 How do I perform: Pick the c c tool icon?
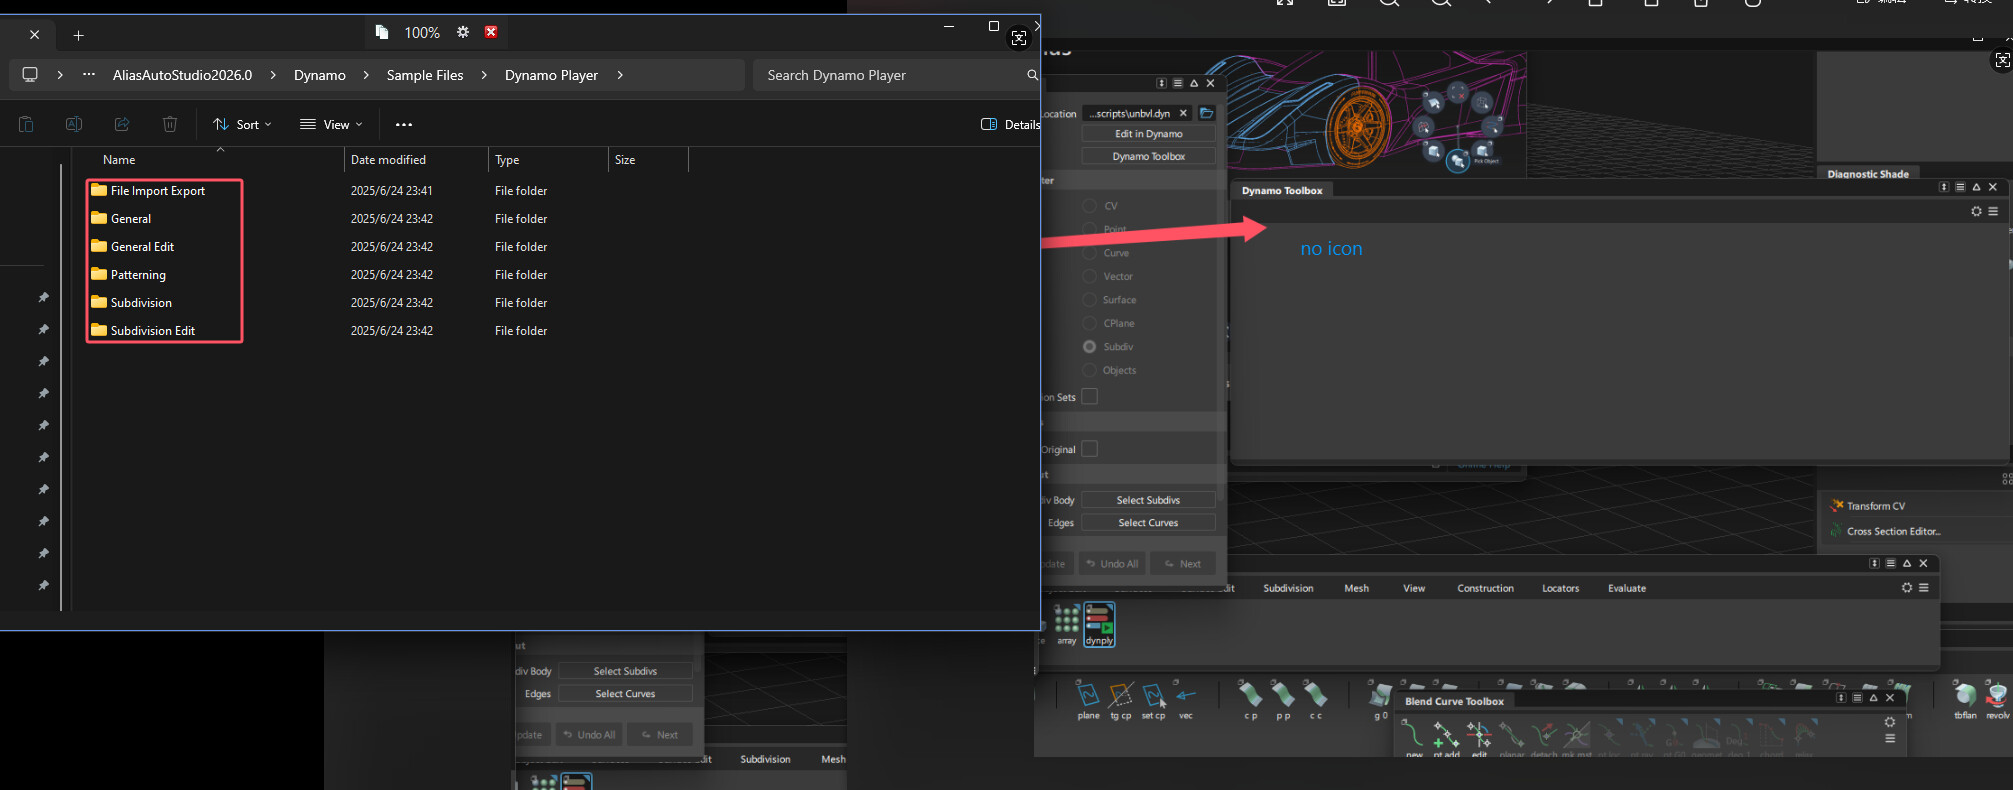click(x=1316, y=699)
